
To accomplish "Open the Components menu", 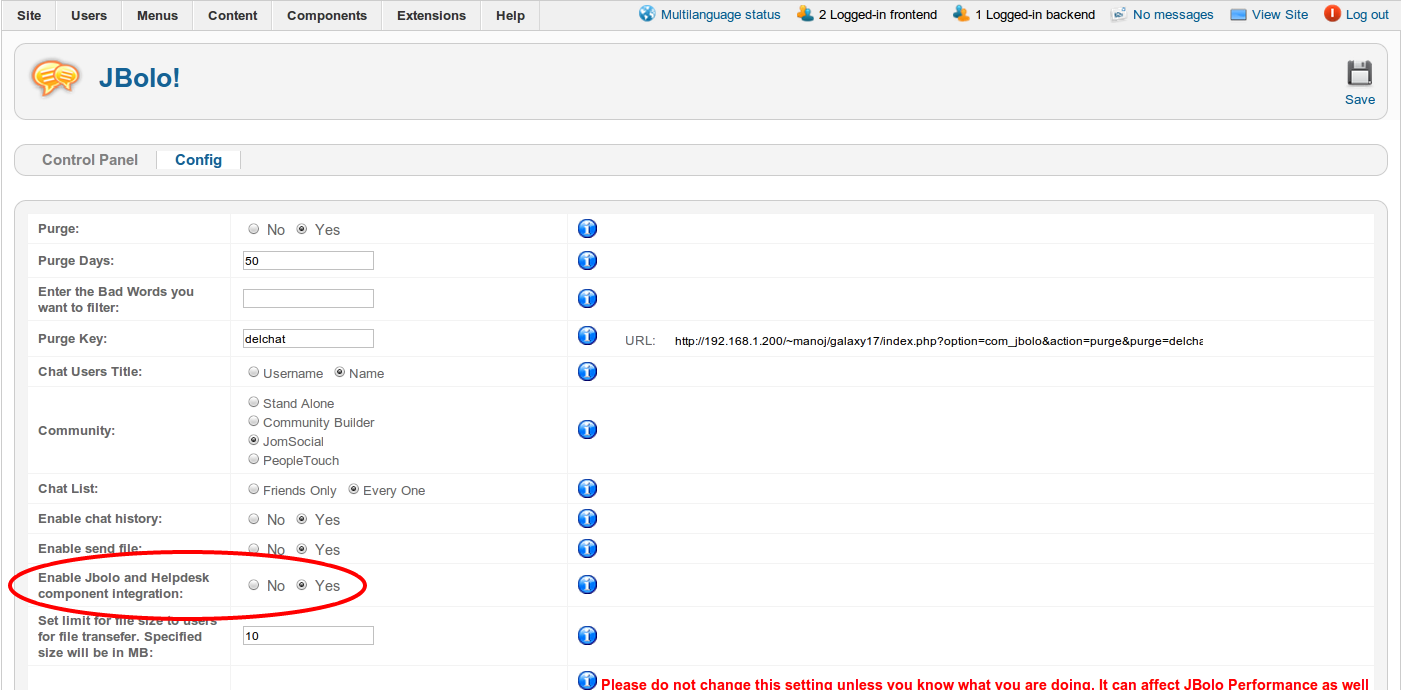I will [x=326, y=15].
